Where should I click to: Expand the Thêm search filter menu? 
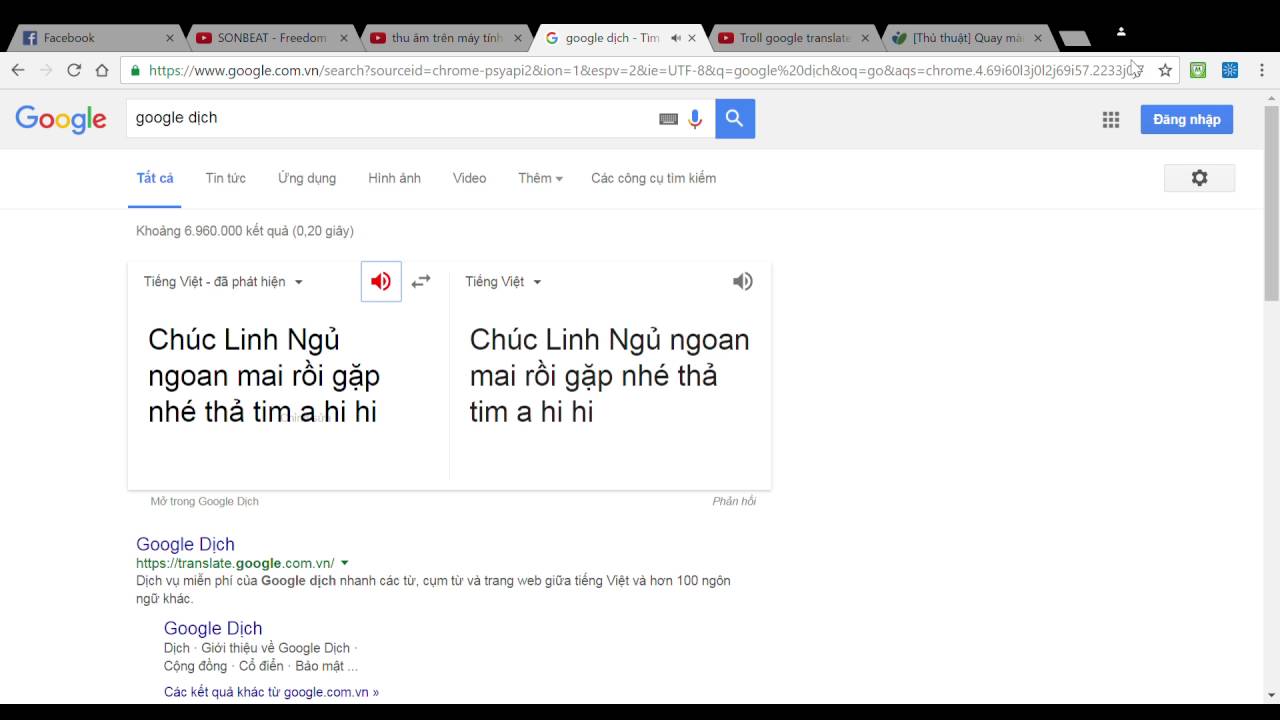540,178
